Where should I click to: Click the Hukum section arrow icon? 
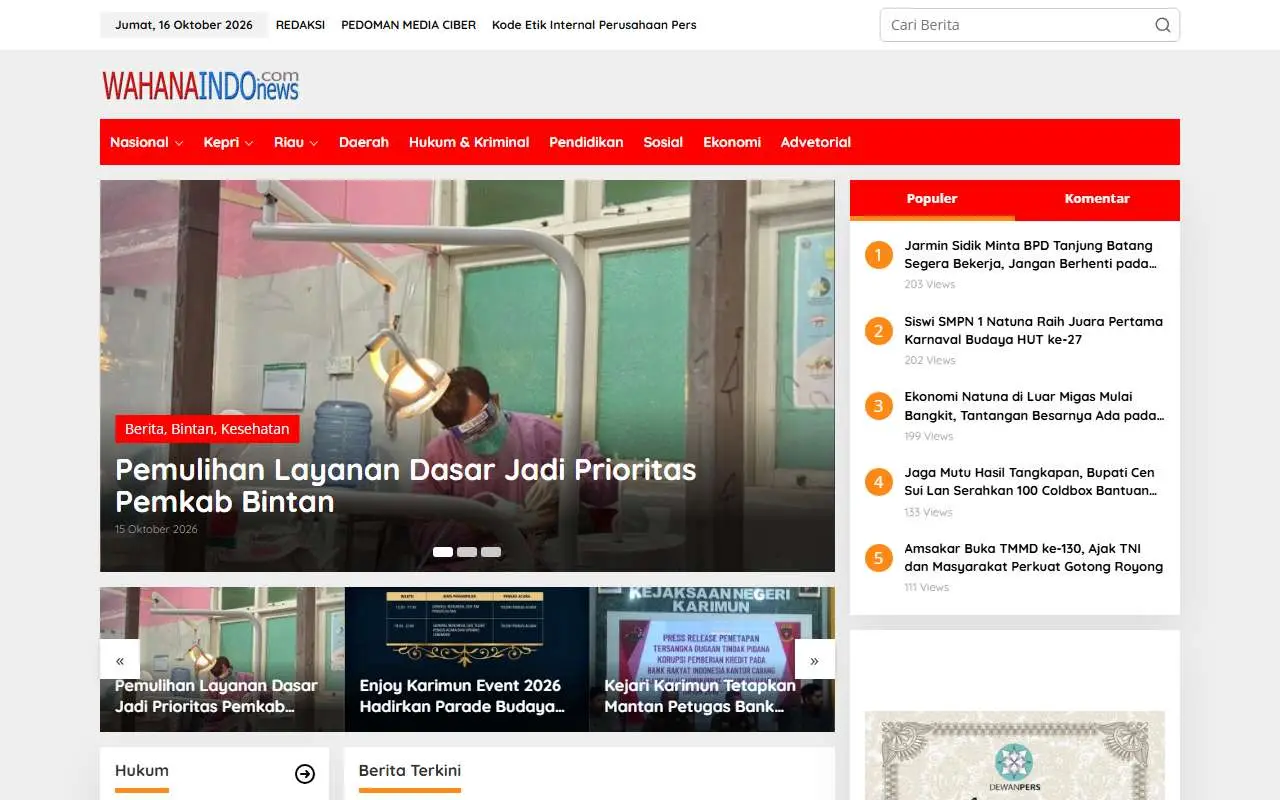pos(305,774)
